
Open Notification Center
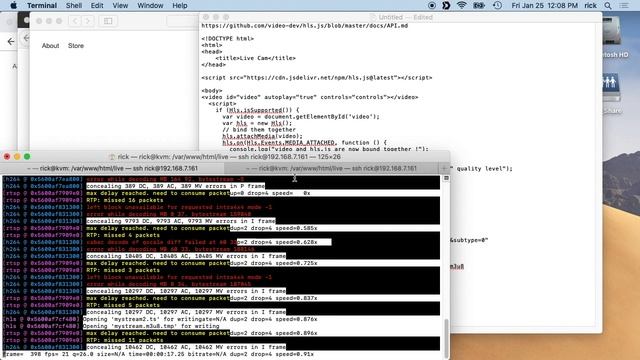pyautogui.click(x=624, y=5)
